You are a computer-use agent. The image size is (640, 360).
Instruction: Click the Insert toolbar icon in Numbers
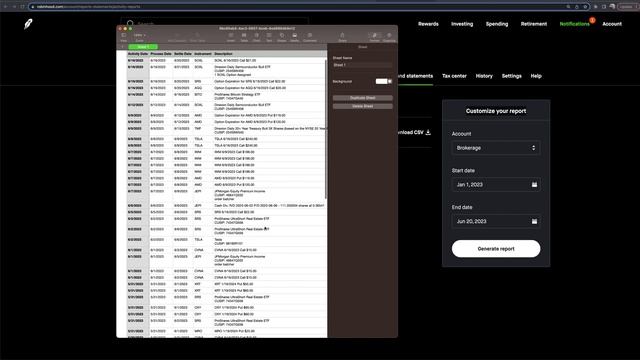point(231,37)
